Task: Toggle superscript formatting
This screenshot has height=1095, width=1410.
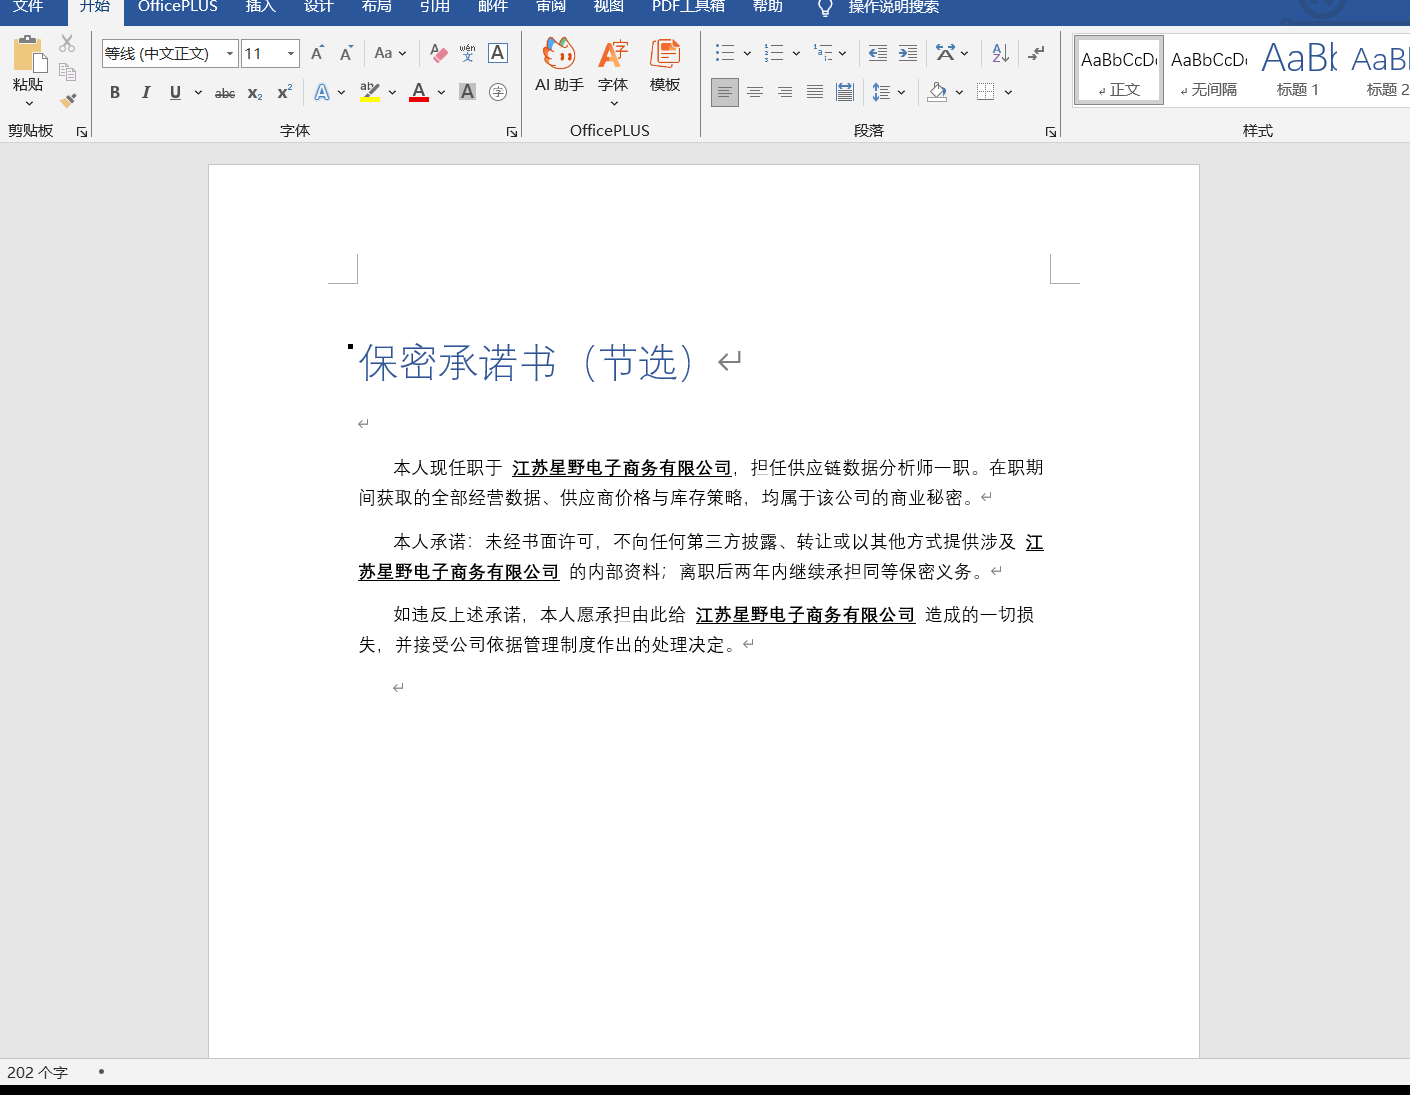Action: pos(285,92)
